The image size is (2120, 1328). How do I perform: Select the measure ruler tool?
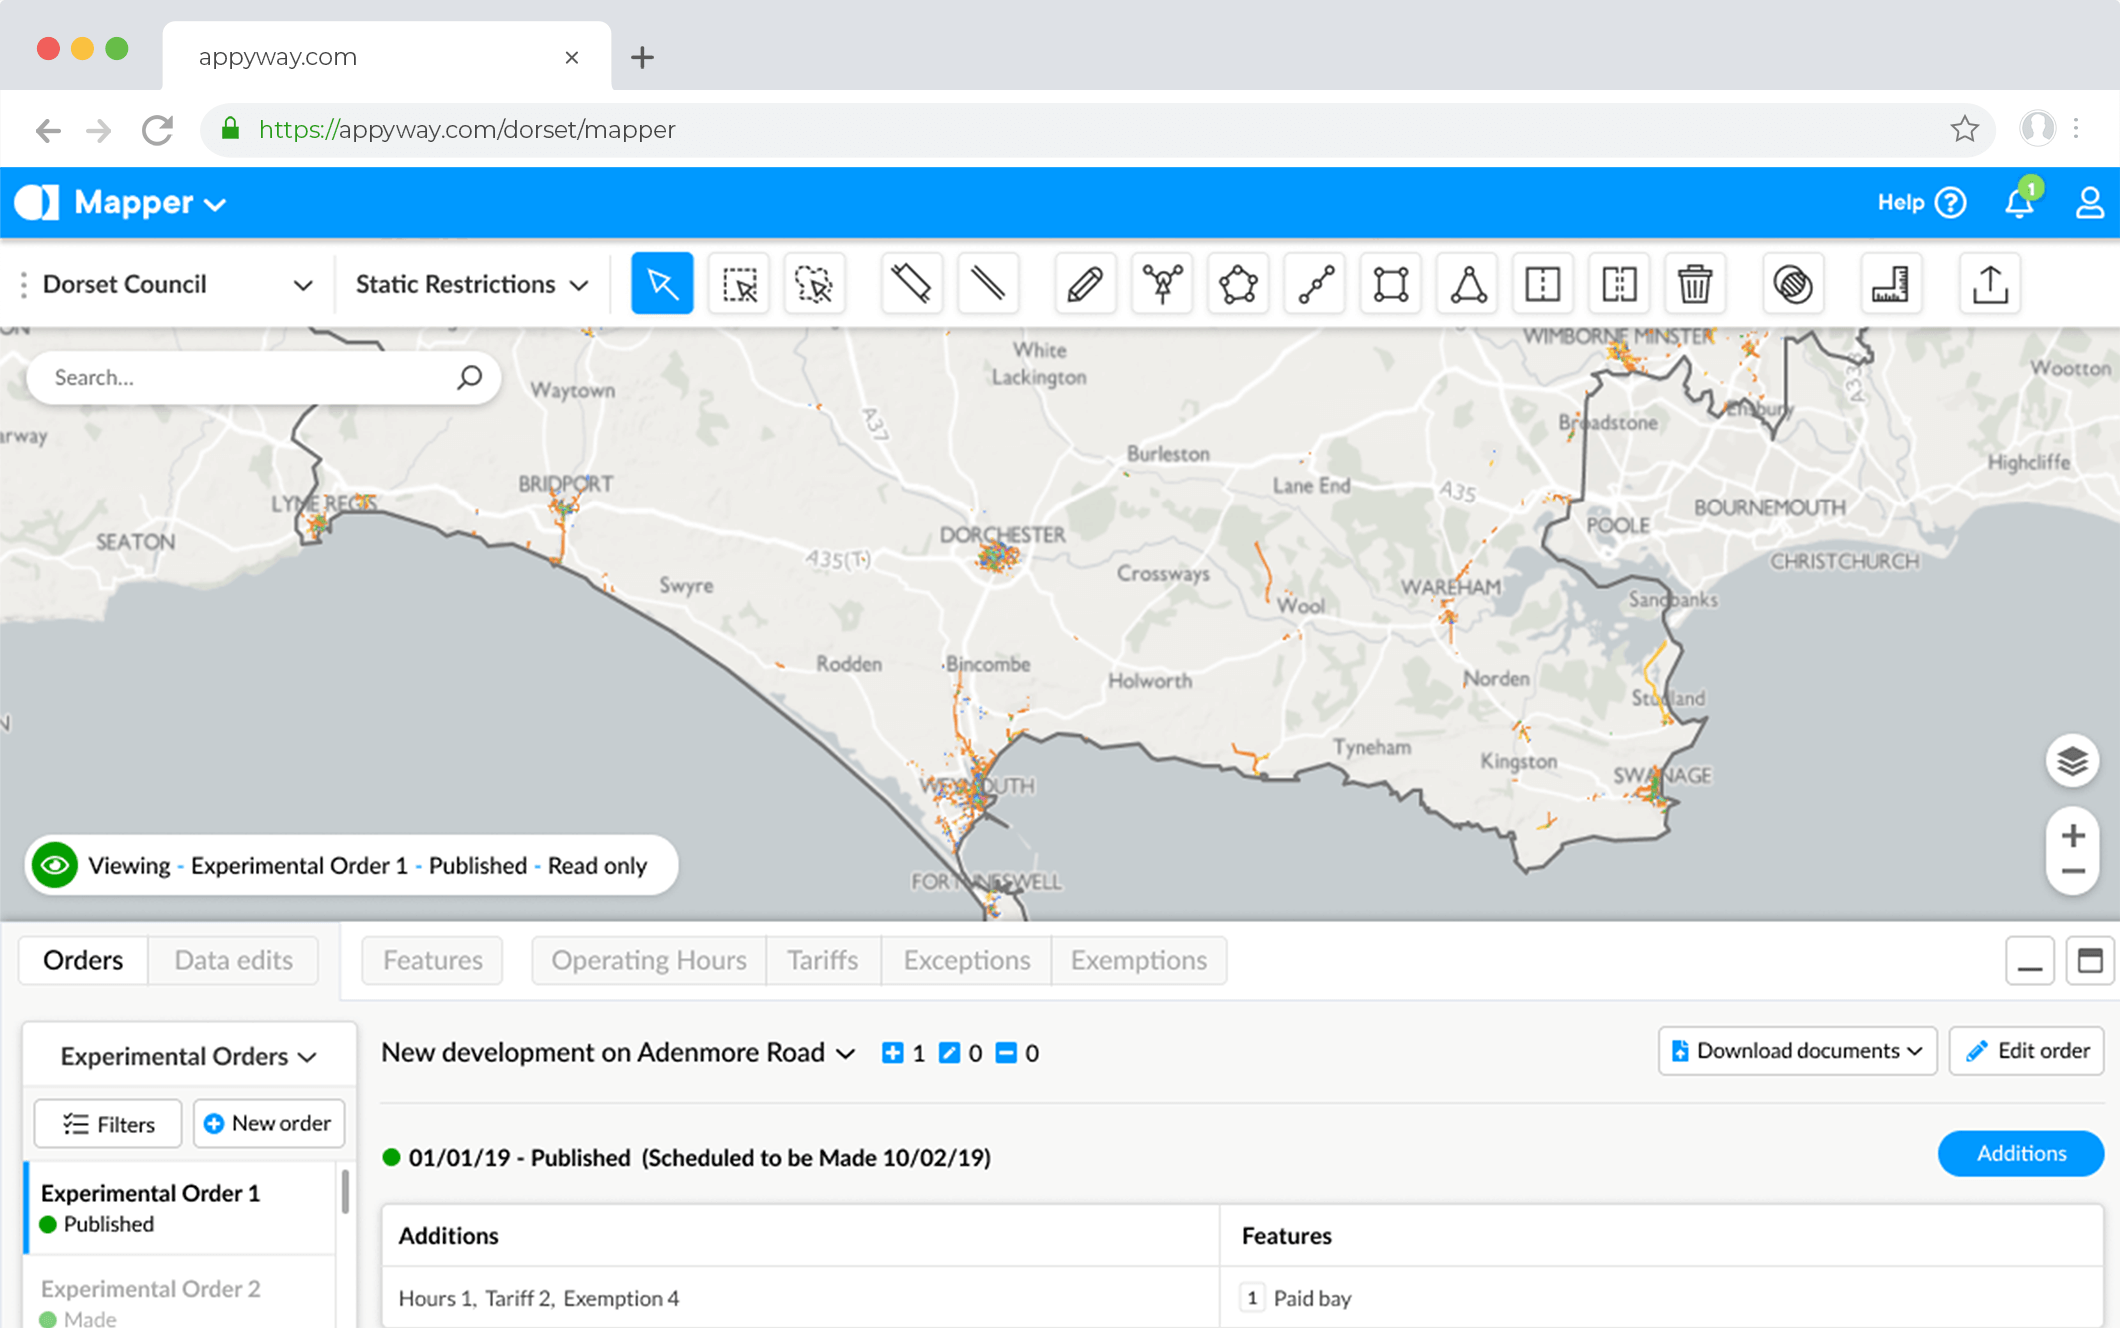1890,284
